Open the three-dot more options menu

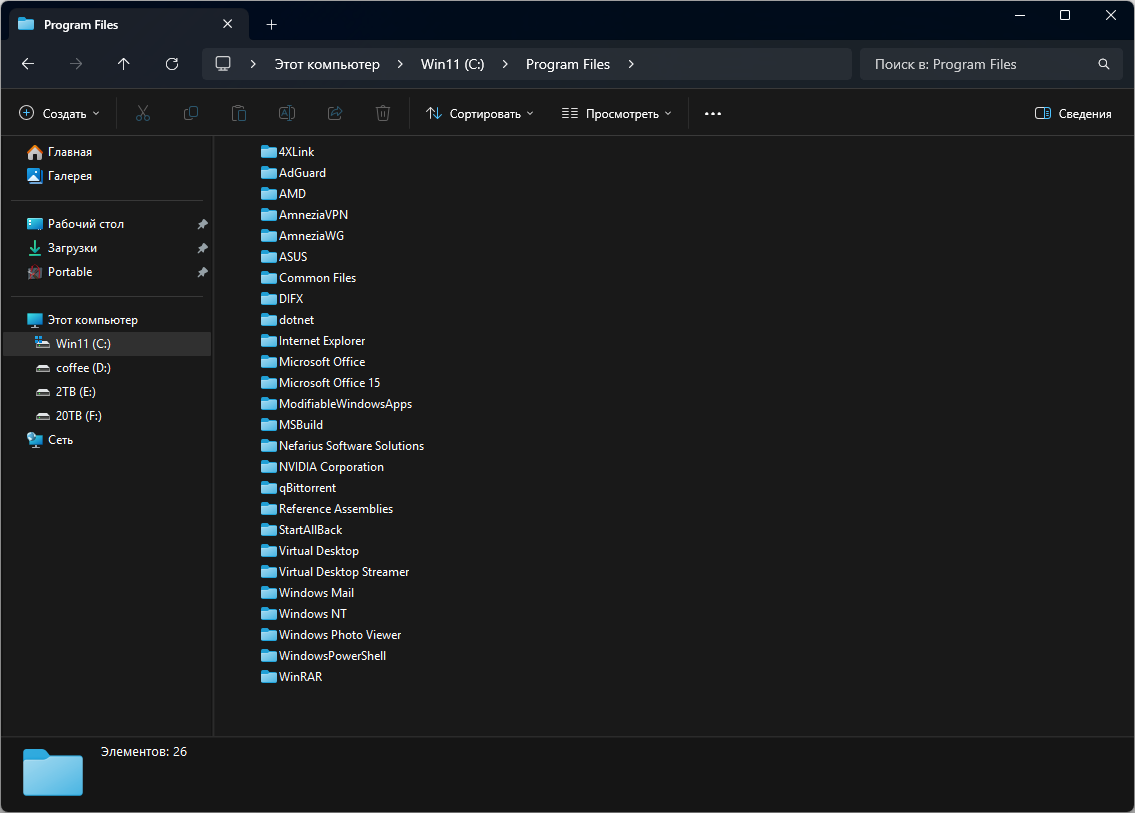point(713,114)
